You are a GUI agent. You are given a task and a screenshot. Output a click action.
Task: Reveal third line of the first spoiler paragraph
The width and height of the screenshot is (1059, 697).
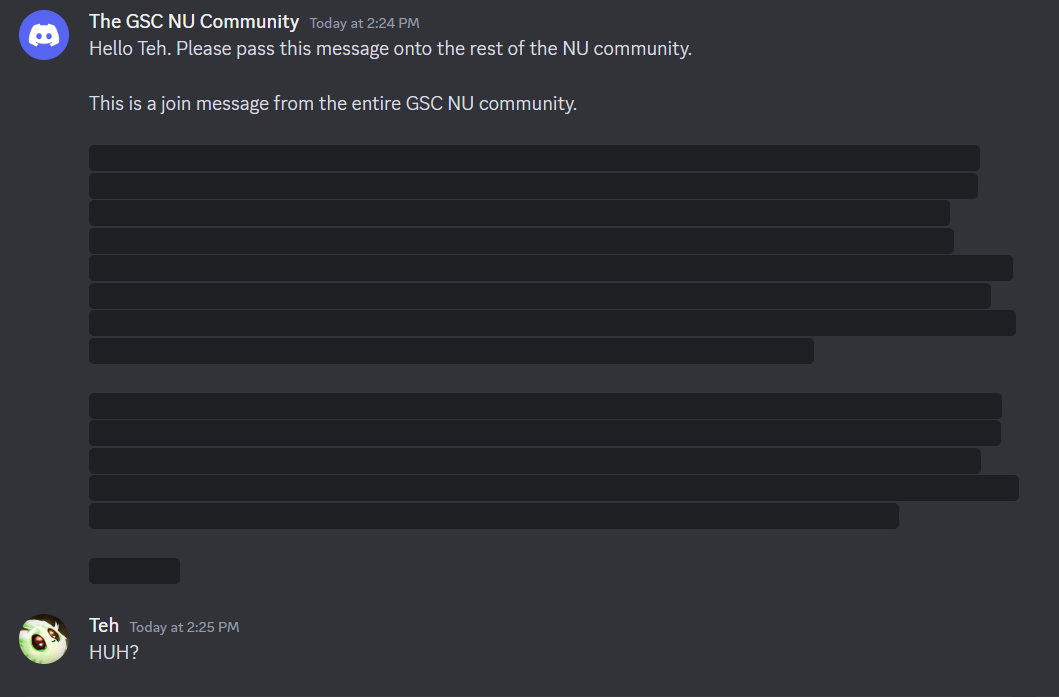coord(519,213)
